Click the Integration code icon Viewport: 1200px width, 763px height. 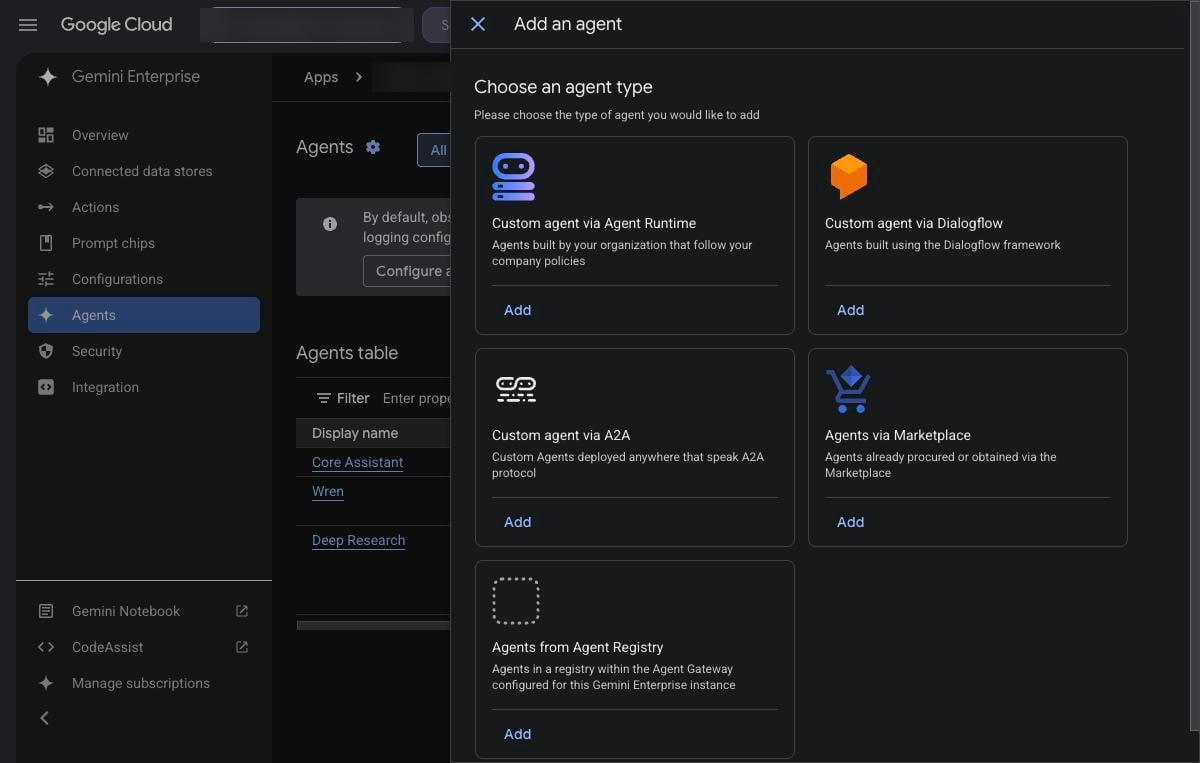click(x=46, y=387)
